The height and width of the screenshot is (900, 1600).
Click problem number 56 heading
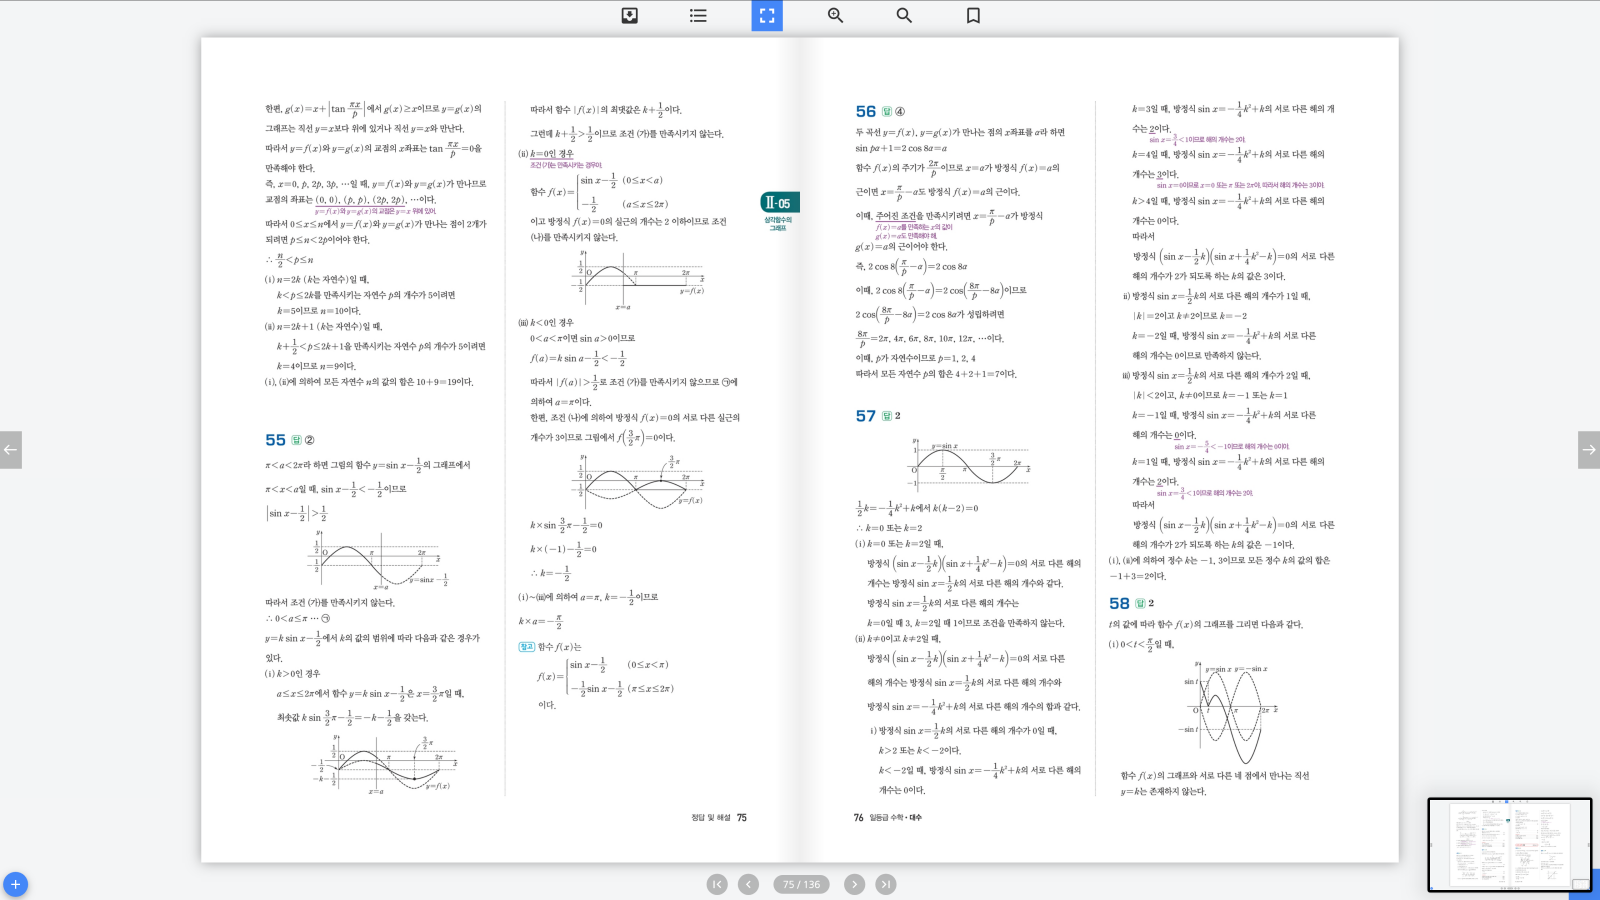(x=865, y=111)
